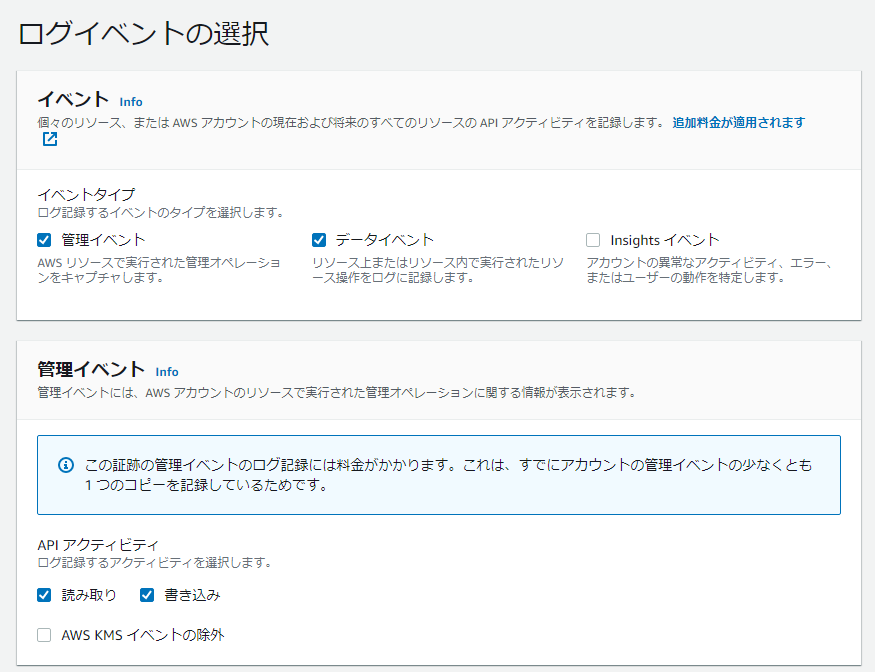Screen dimensions: 875x672
Task: Click the ログ記録するアクティビティを選択します description
Action: pos(155,563)
